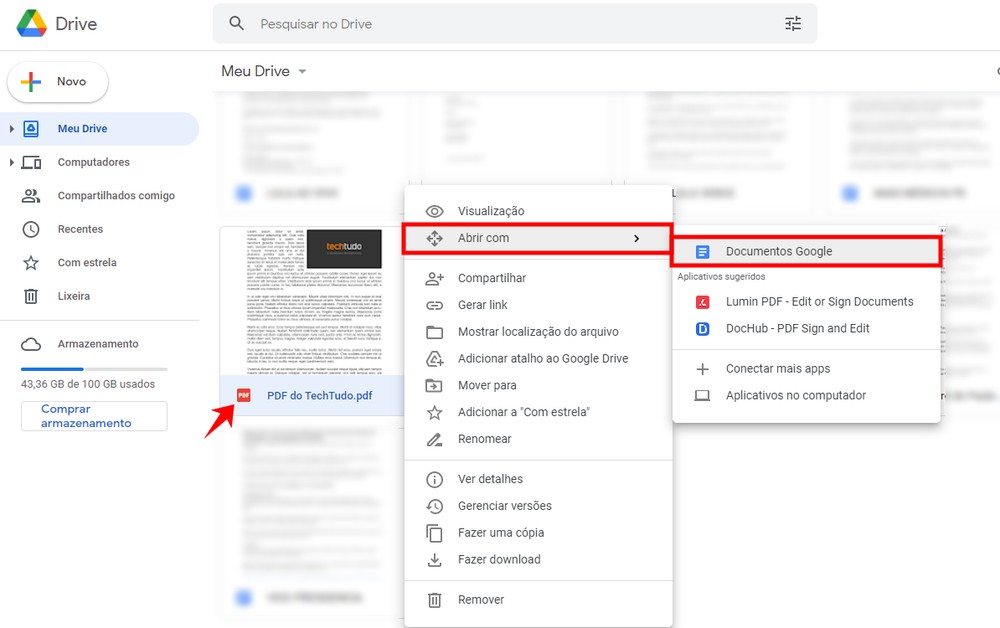Click the PDF do TechTudo thumbnail preview

tap(312, 301)
